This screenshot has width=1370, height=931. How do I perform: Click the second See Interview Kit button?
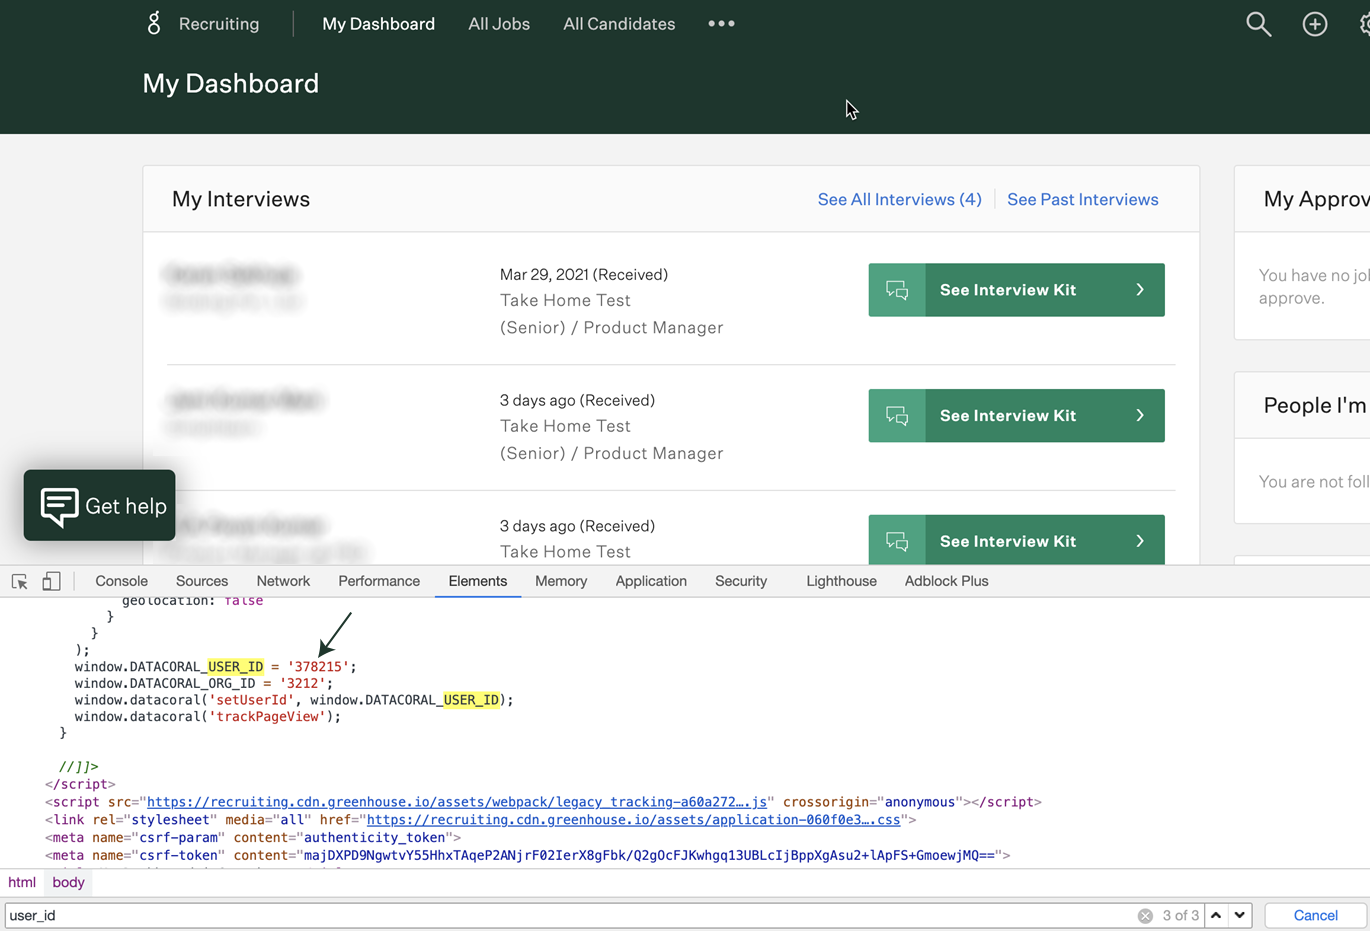point(1016,415)
